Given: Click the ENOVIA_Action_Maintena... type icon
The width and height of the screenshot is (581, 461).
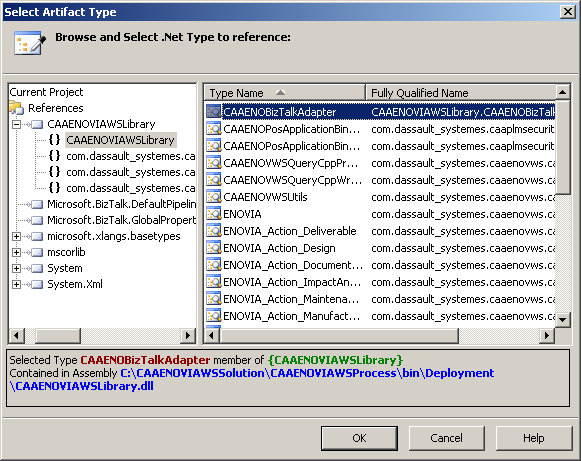Looking at the screenshot, I should click(214, 299).
